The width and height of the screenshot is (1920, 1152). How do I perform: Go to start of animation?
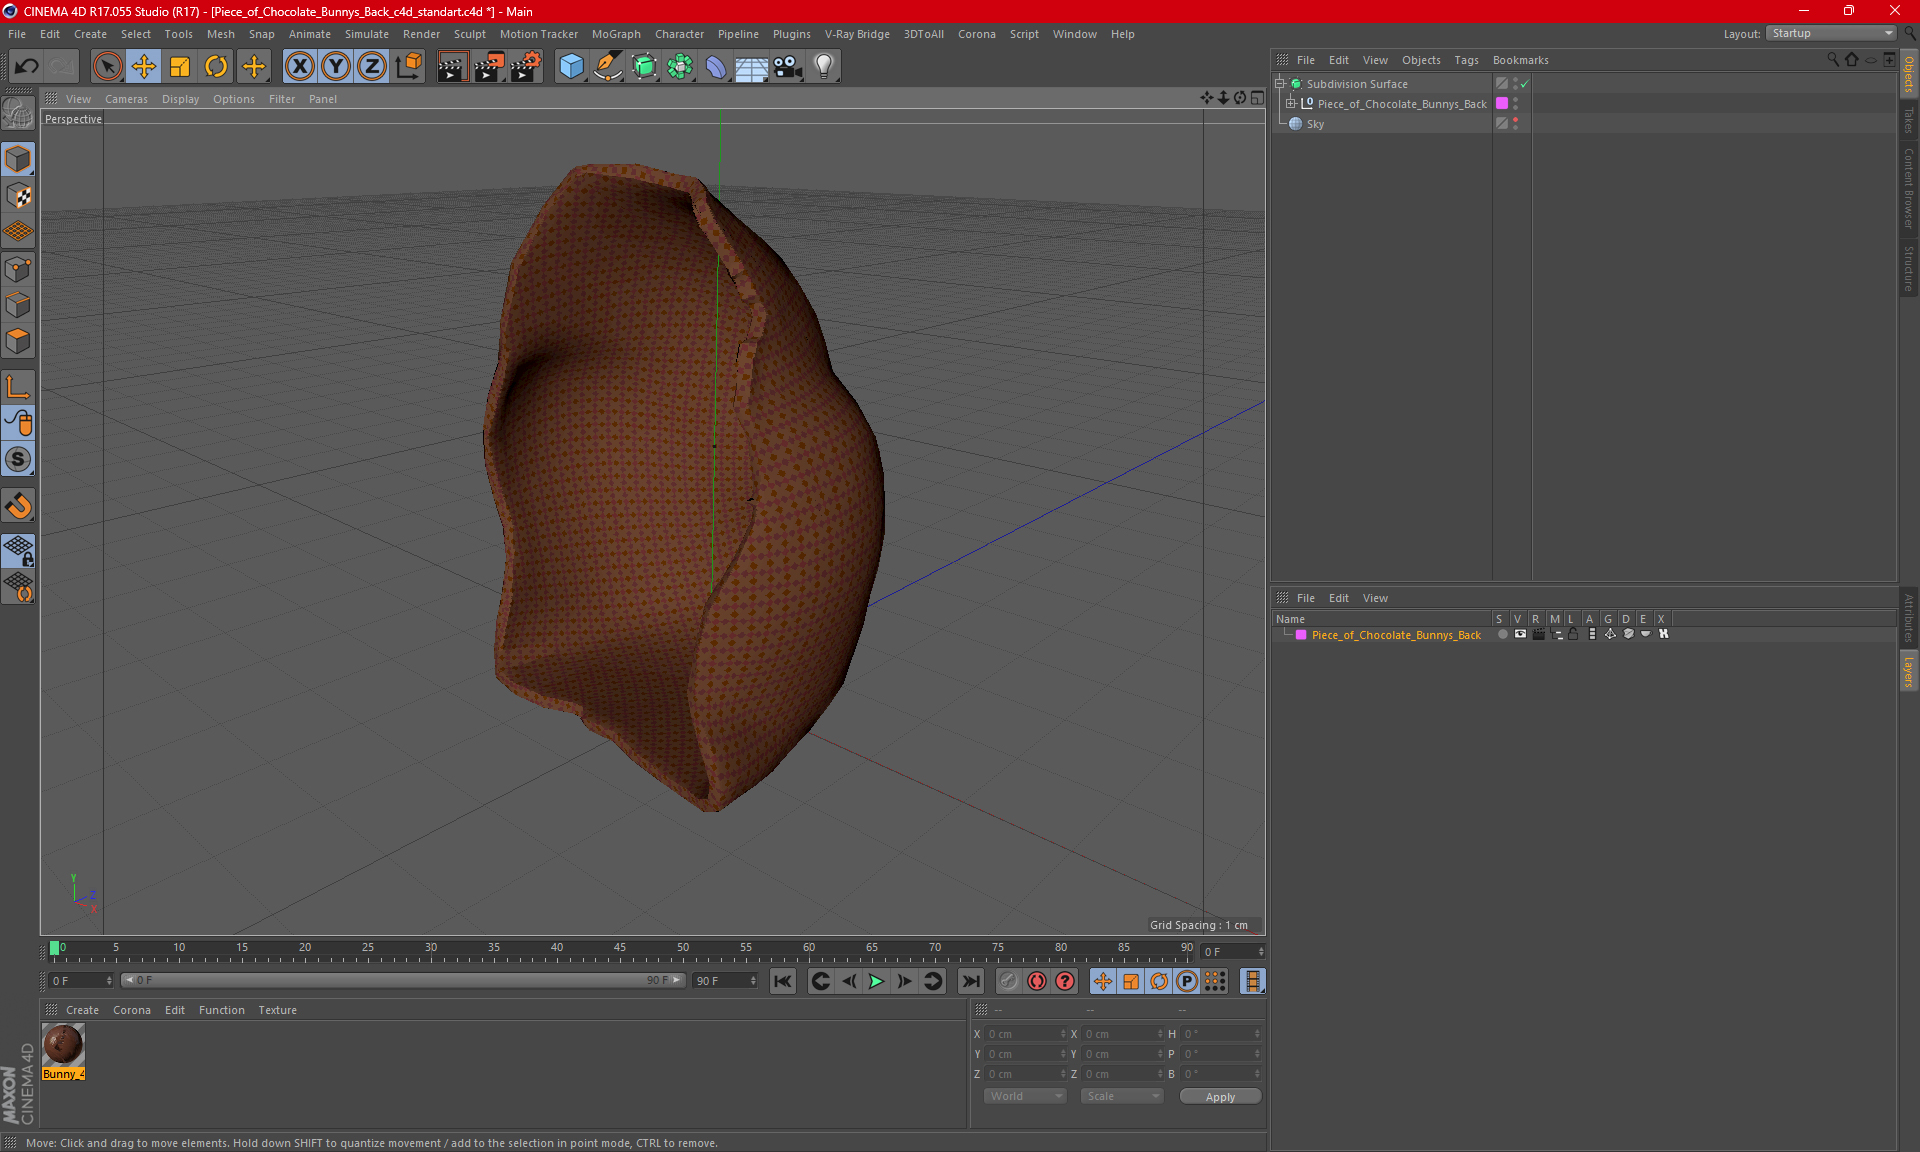click(x=782, y=981)
